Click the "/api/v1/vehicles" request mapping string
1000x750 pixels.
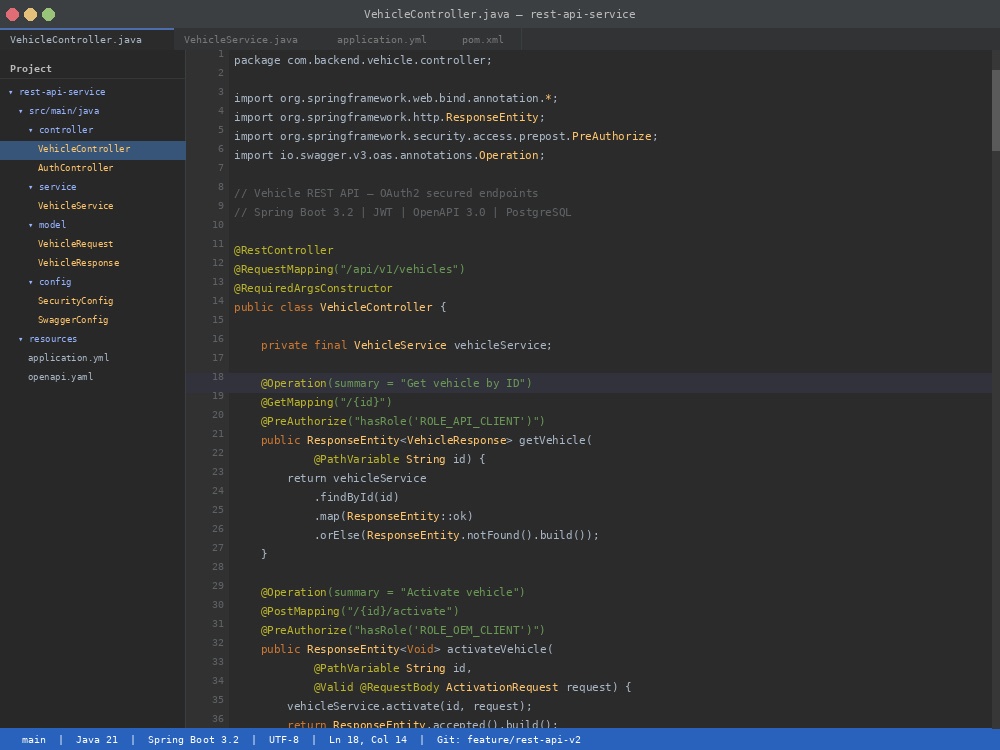point(399,269)
